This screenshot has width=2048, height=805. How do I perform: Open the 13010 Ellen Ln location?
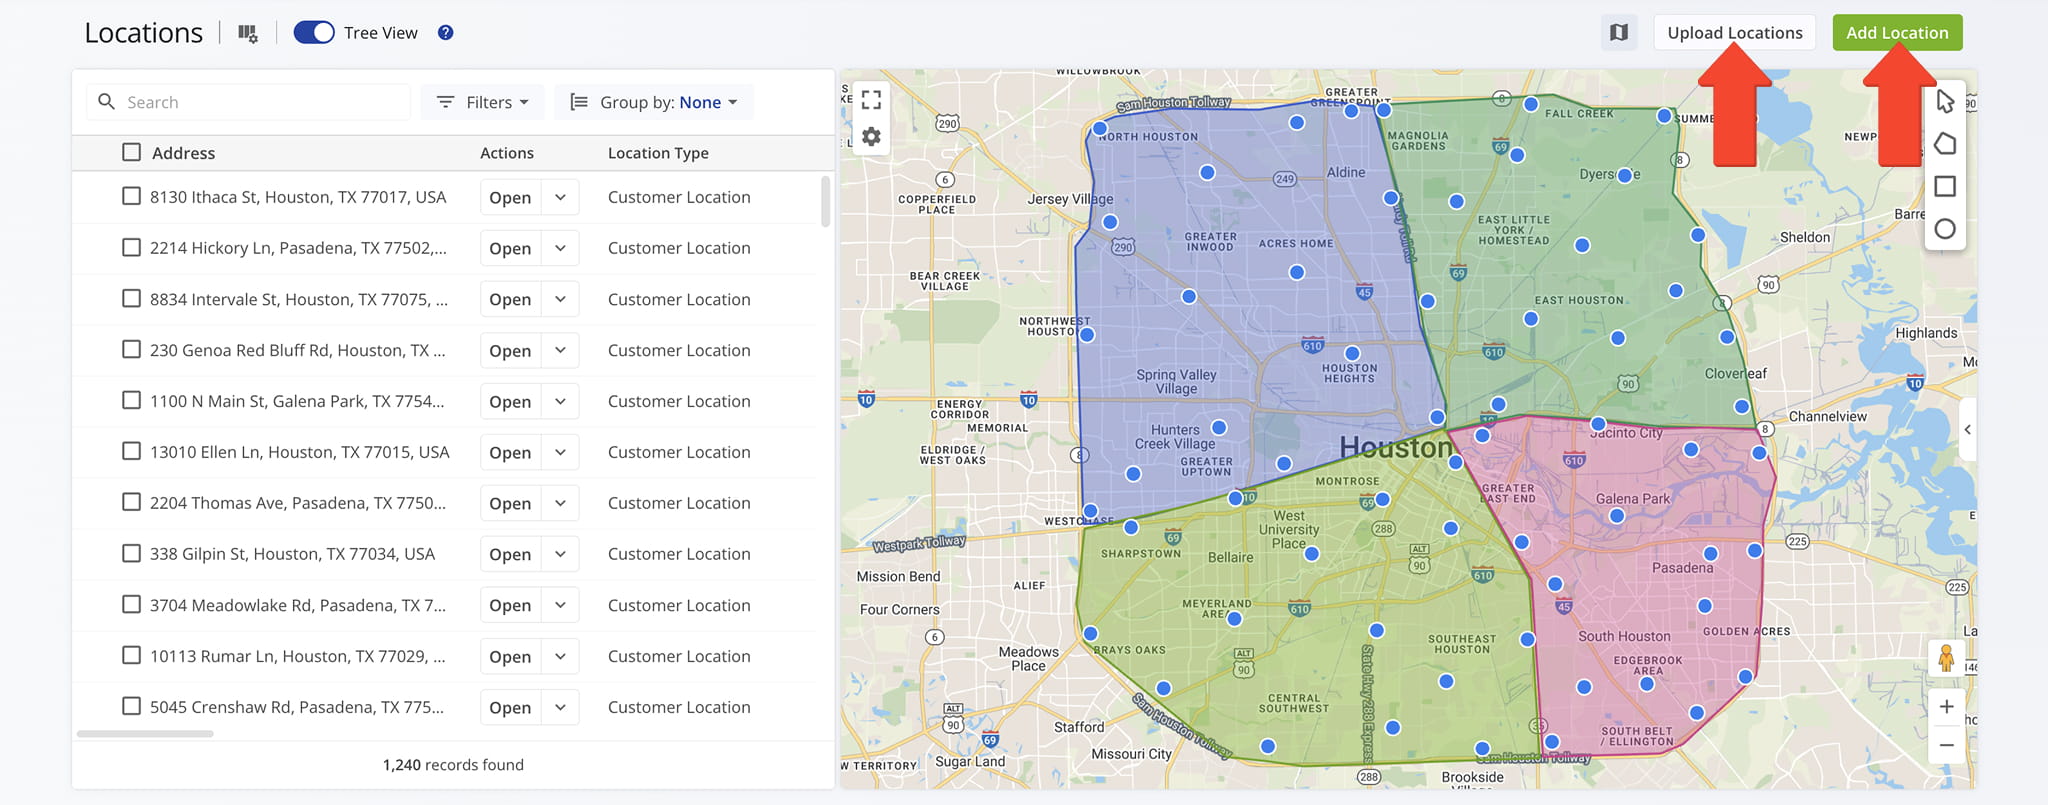[x=510, y=452]
